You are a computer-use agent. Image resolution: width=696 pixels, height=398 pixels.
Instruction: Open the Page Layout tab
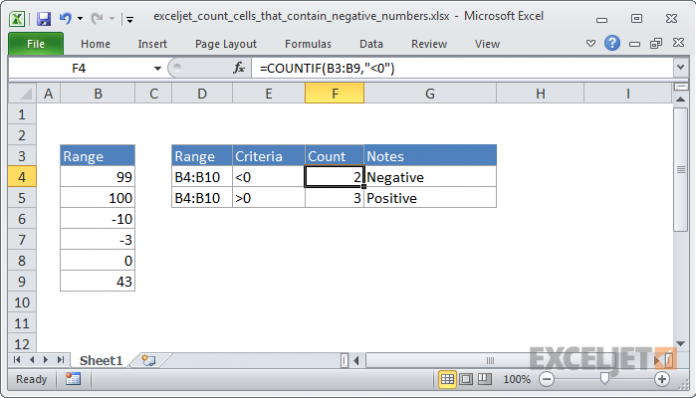coord(225,44)
